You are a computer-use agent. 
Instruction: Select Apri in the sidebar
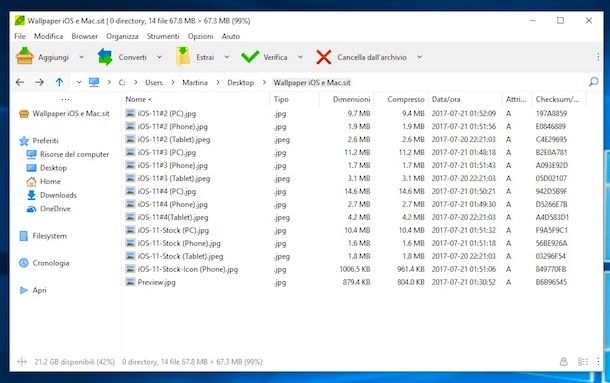[39, 291]
